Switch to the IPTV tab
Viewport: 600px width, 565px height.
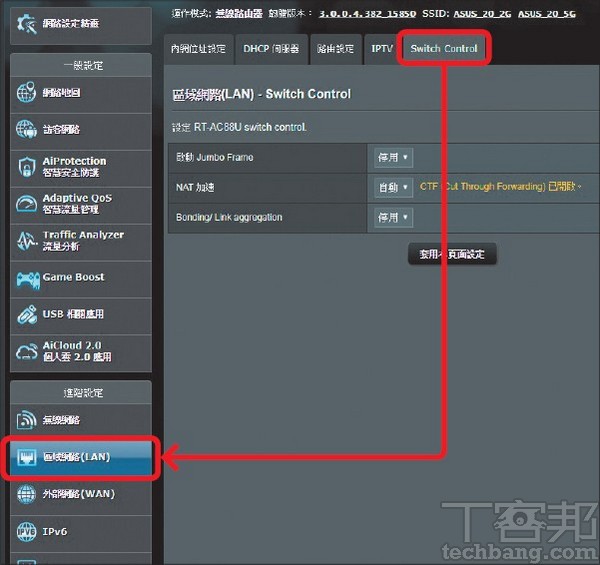pos(382,49)
